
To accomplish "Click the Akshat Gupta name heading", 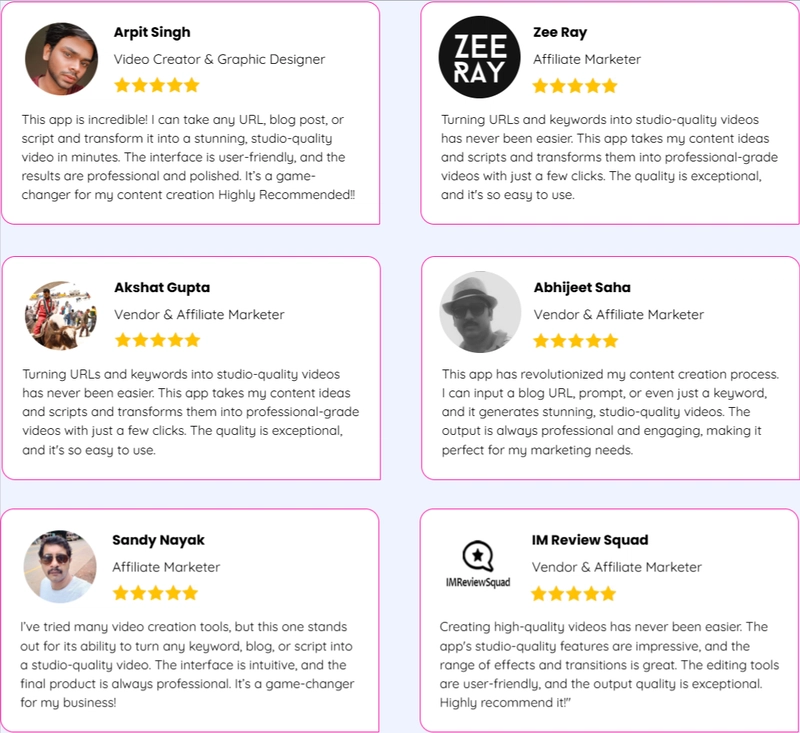I will 162,287.
